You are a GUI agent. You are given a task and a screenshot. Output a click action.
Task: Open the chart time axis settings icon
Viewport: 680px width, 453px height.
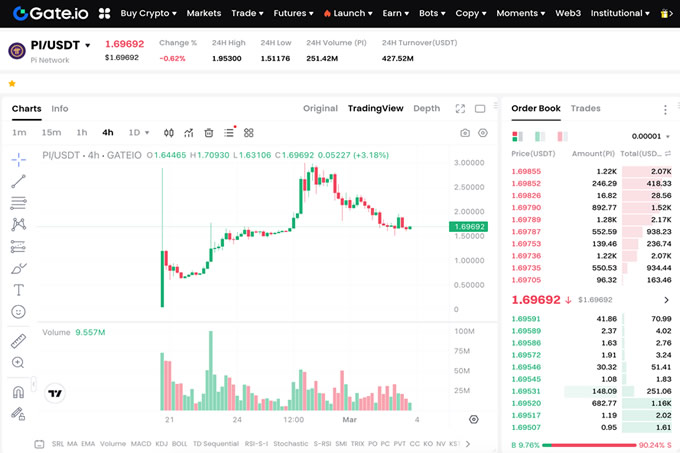(474, 419)
